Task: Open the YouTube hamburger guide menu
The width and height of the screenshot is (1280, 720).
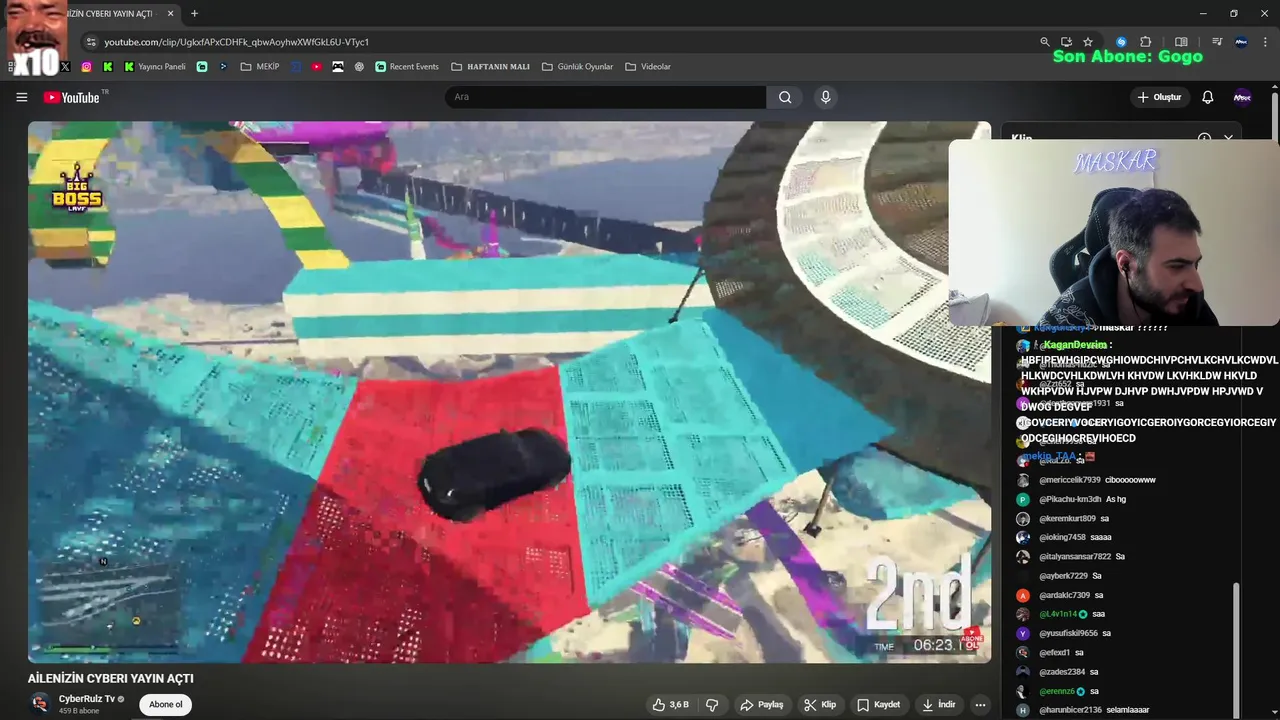Action: point(21,97)
